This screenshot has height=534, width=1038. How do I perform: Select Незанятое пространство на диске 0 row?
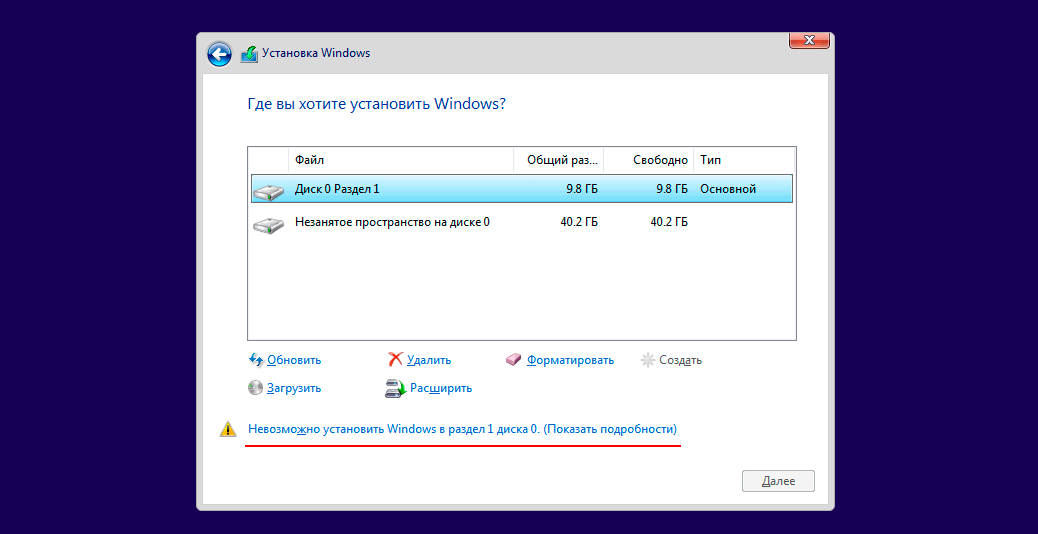click(x=522, y=222)
